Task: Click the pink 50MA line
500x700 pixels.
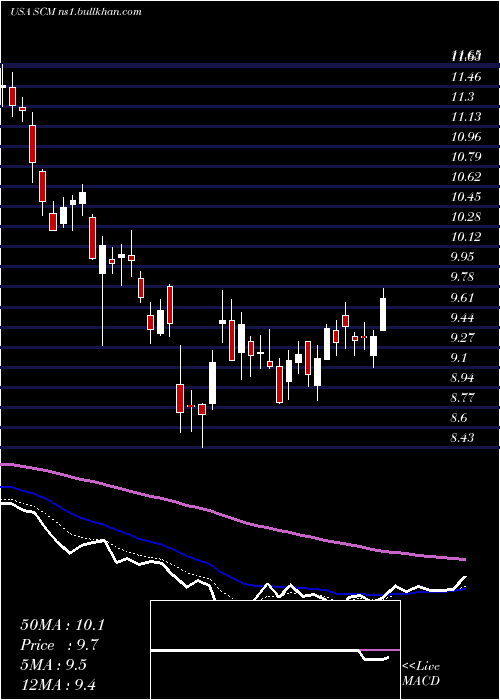Action: (x=232, y=517)
